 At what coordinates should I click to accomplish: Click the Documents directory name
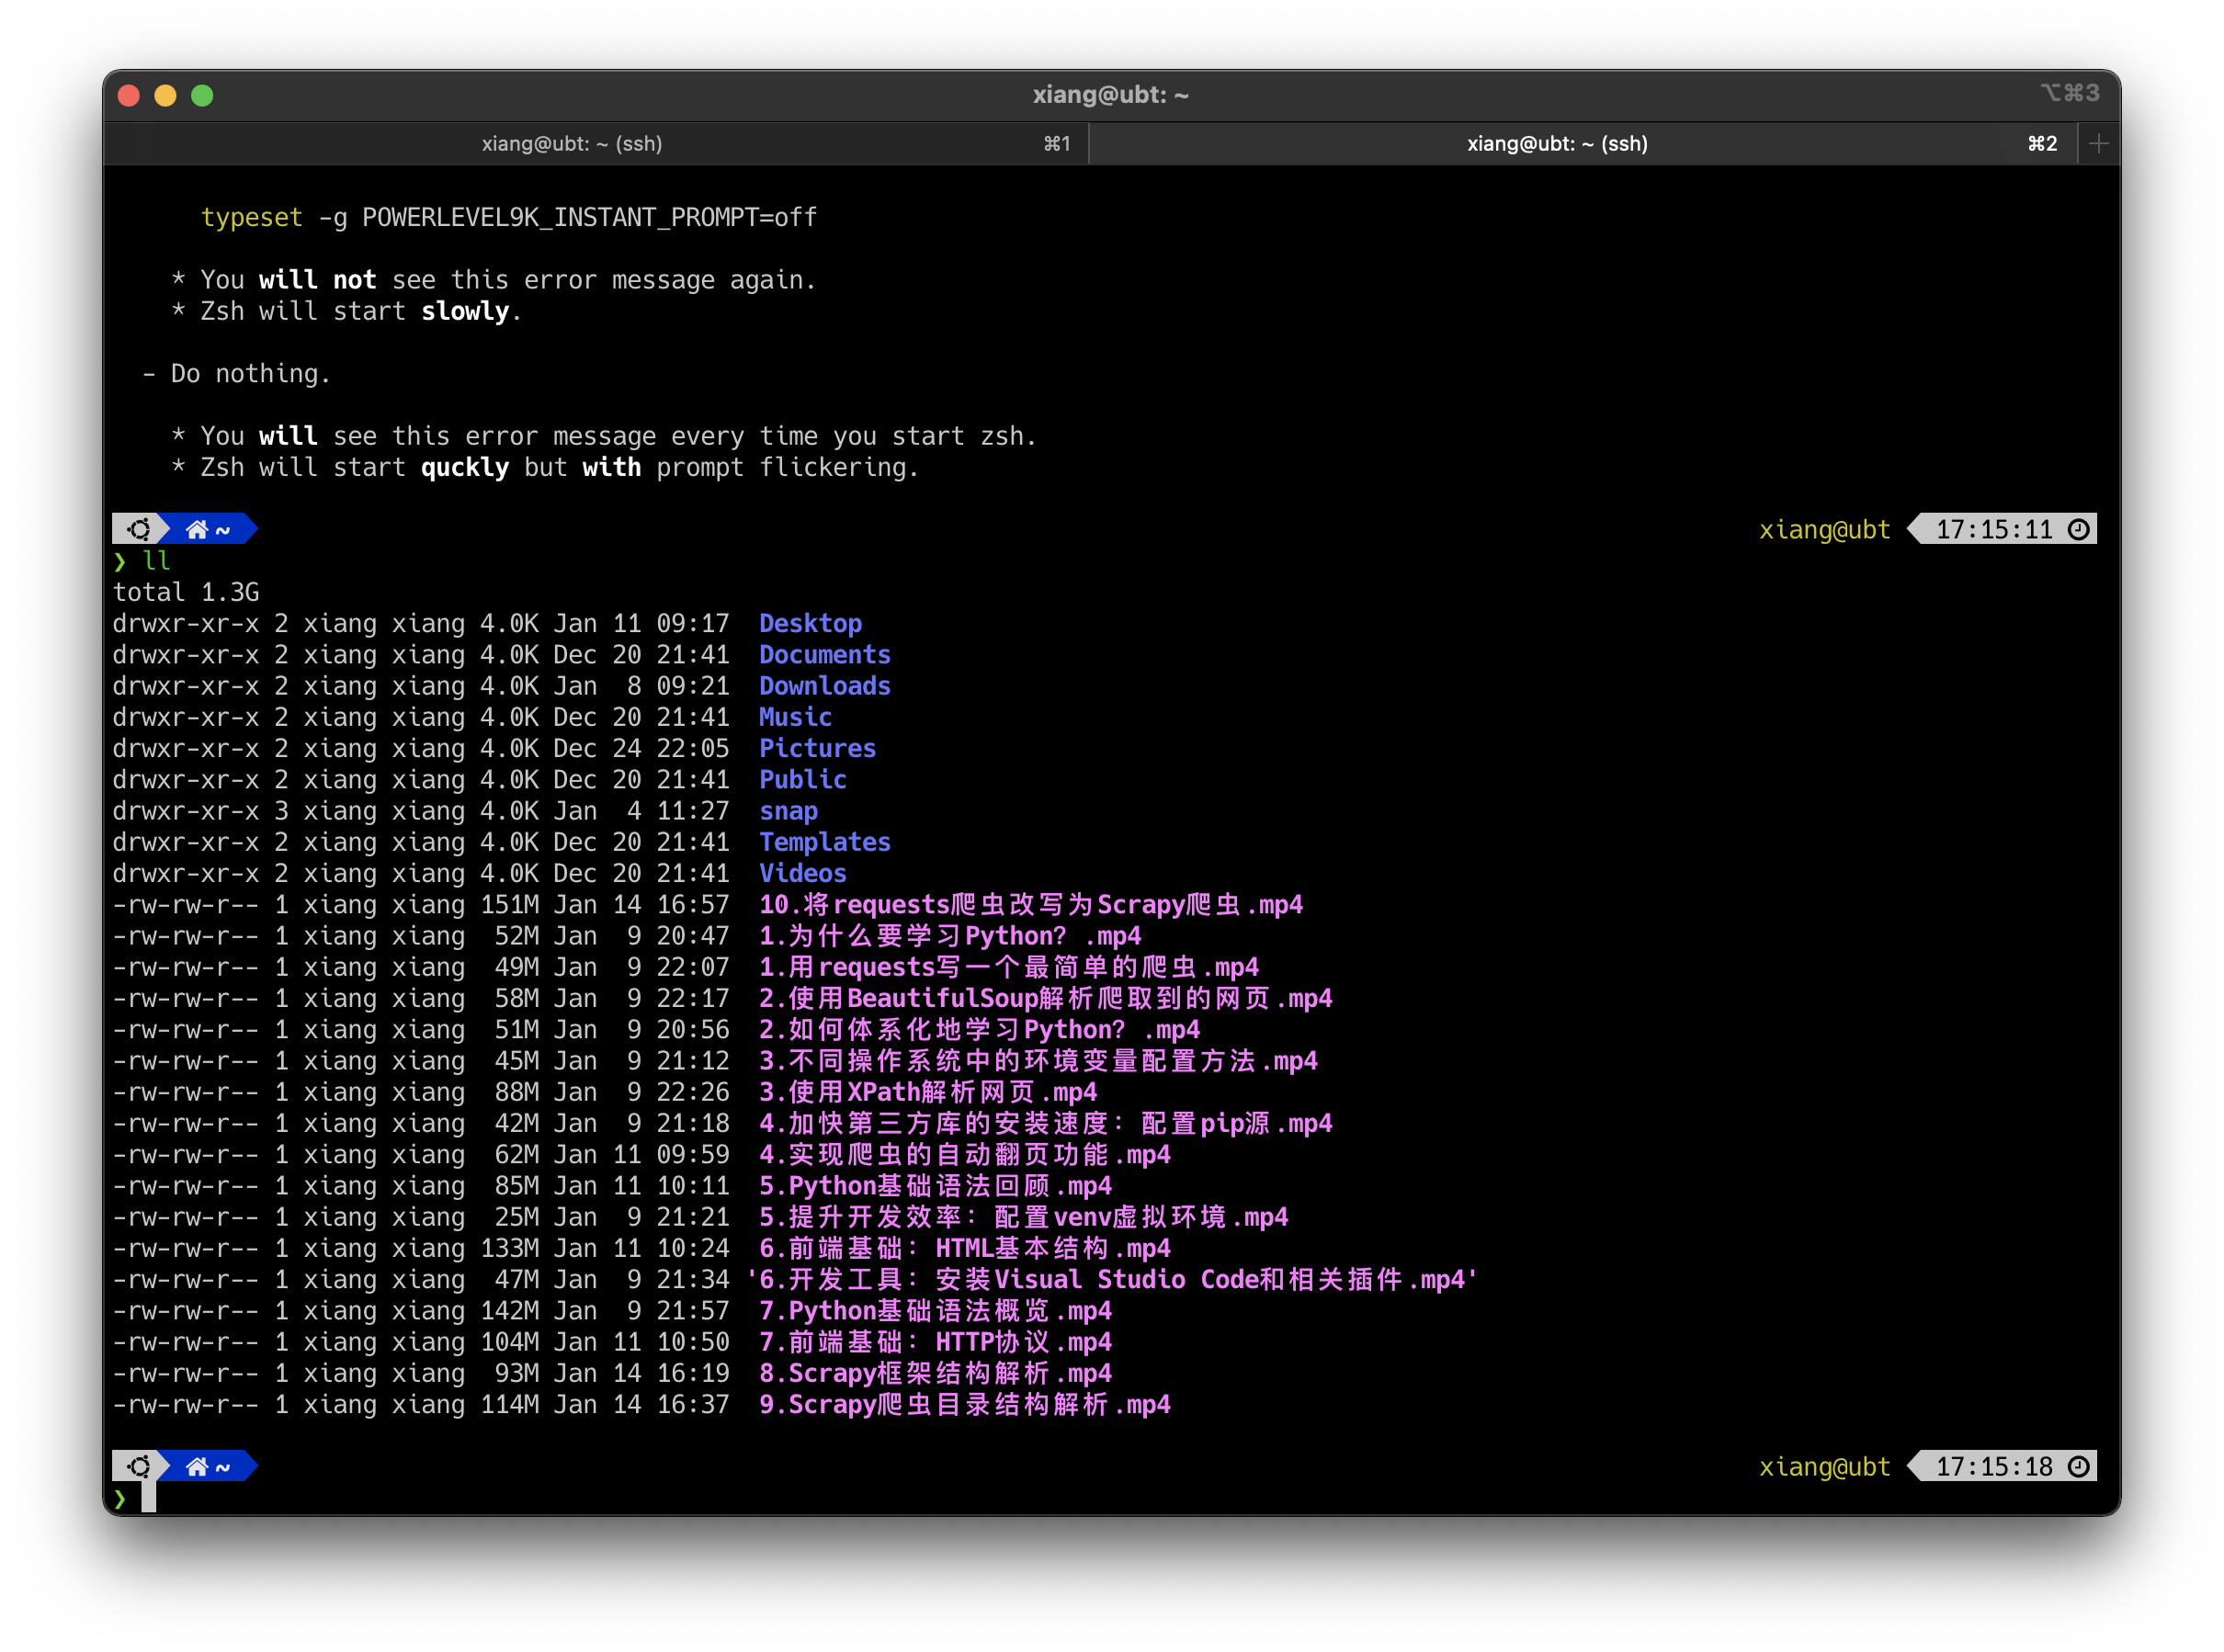click(x=825, y=654)
